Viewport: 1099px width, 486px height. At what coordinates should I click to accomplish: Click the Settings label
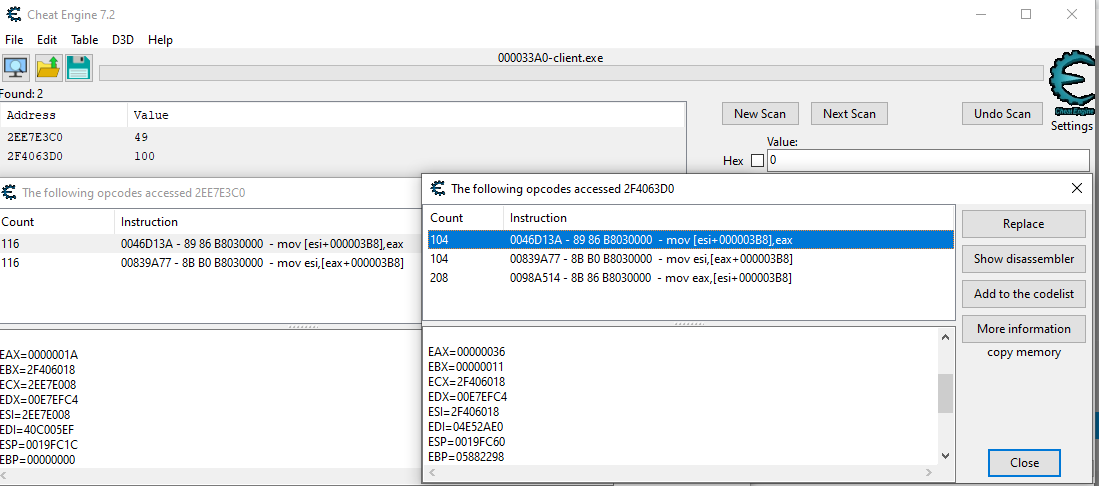click(x=1071, y=126)
